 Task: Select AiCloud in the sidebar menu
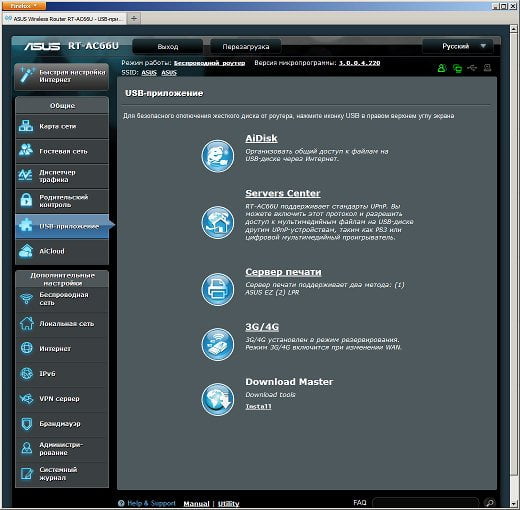tap(62, 251)
